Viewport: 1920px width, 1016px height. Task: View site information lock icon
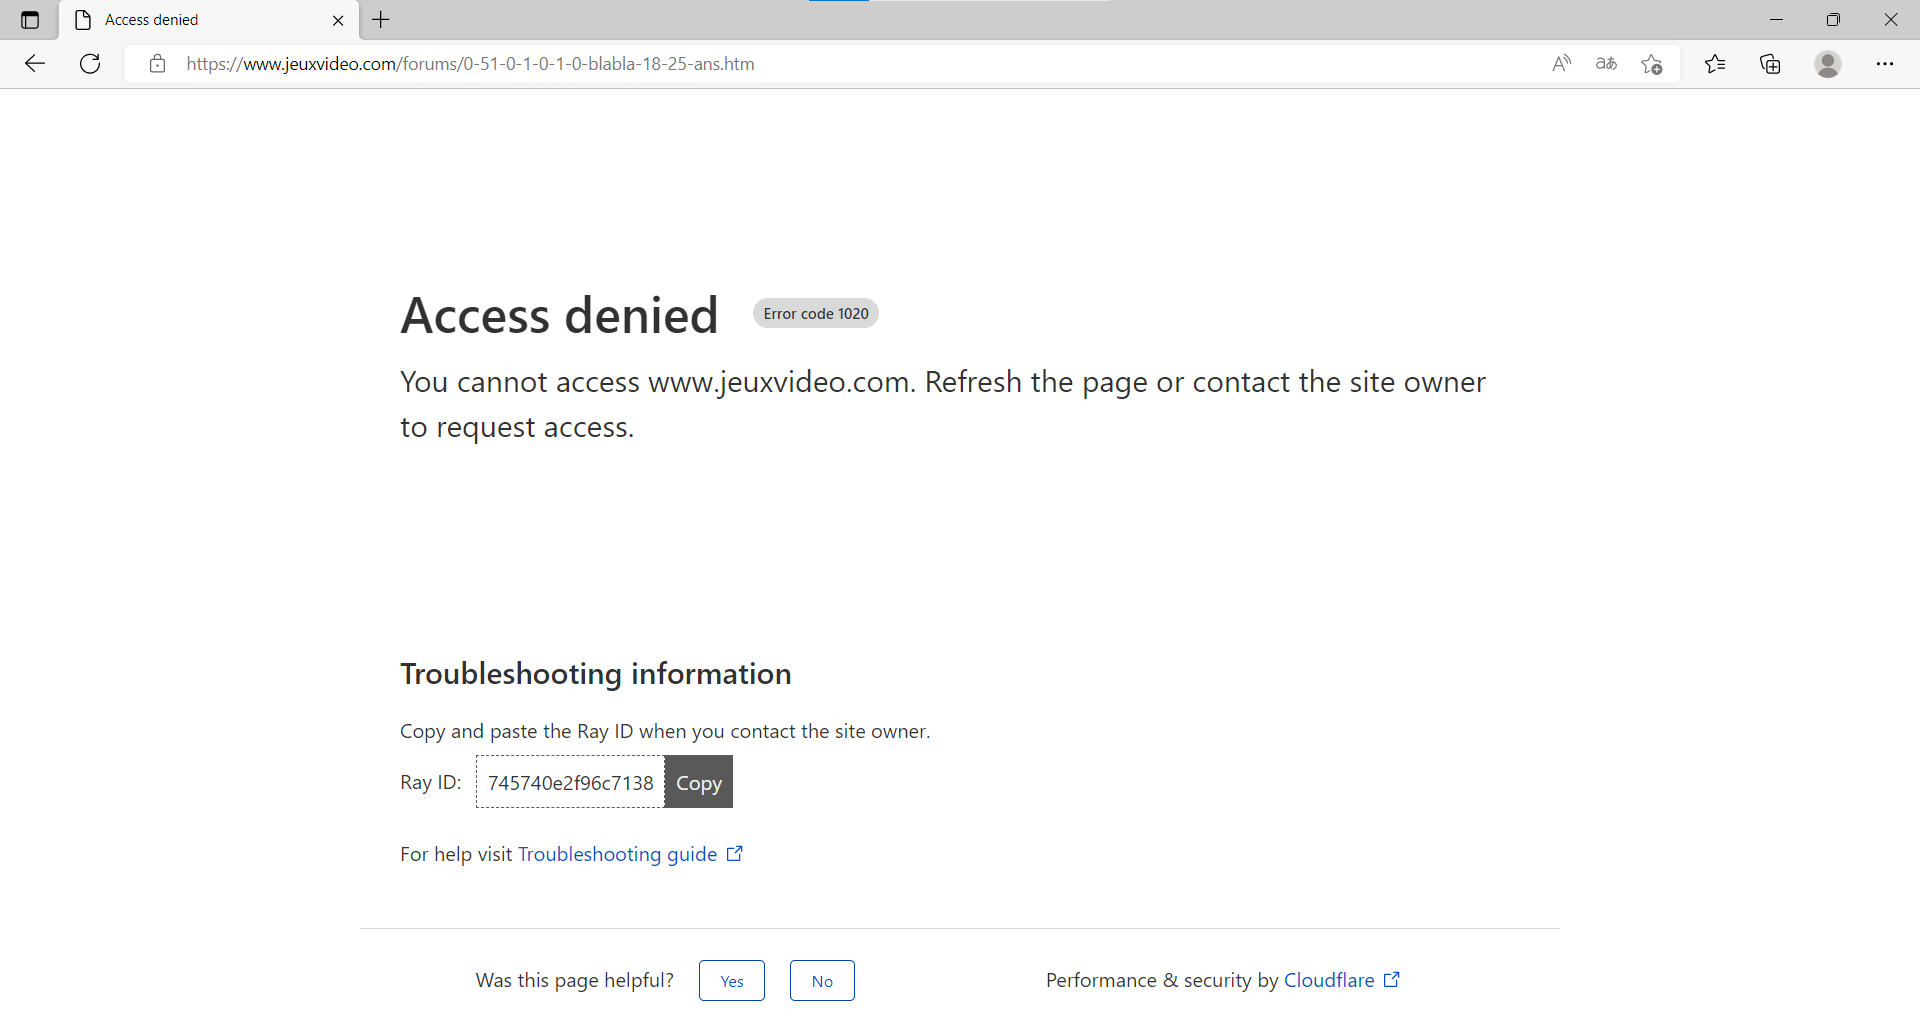pyautogui.click(x=157, y=64)
